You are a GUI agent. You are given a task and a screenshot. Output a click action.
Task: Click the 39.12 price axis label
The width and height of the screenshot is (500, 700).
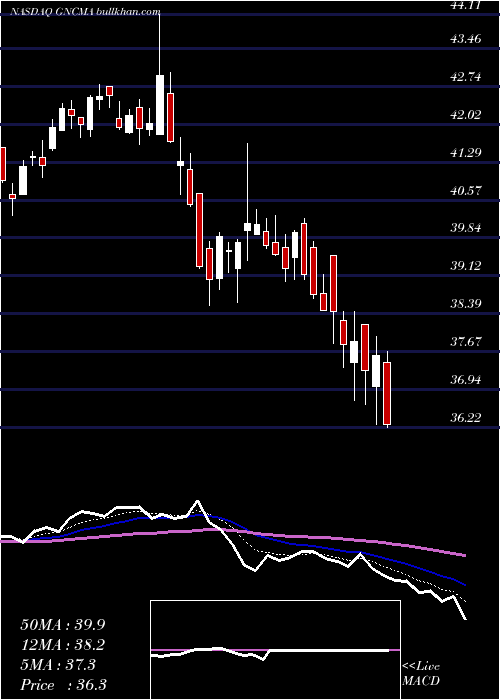tap(466, 266)
